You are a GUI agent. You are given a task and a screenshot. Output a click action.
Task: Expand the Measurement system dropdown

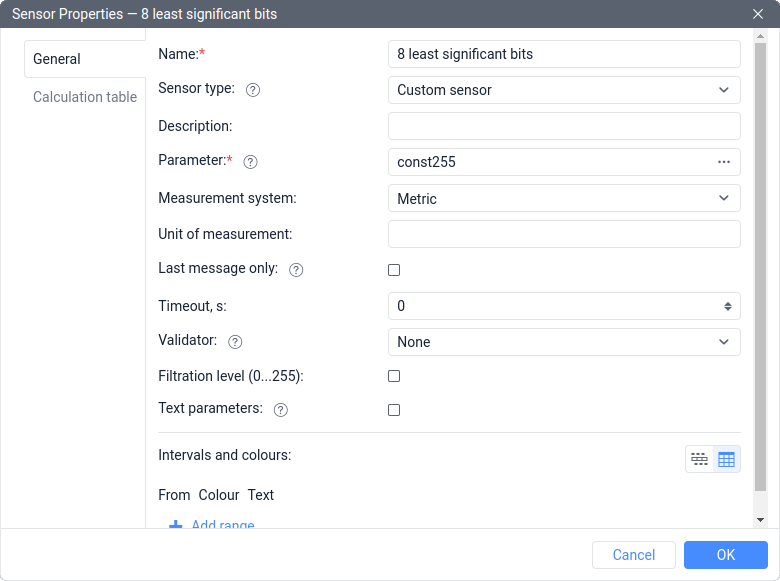pyautogui.click(x=564, y=198)
